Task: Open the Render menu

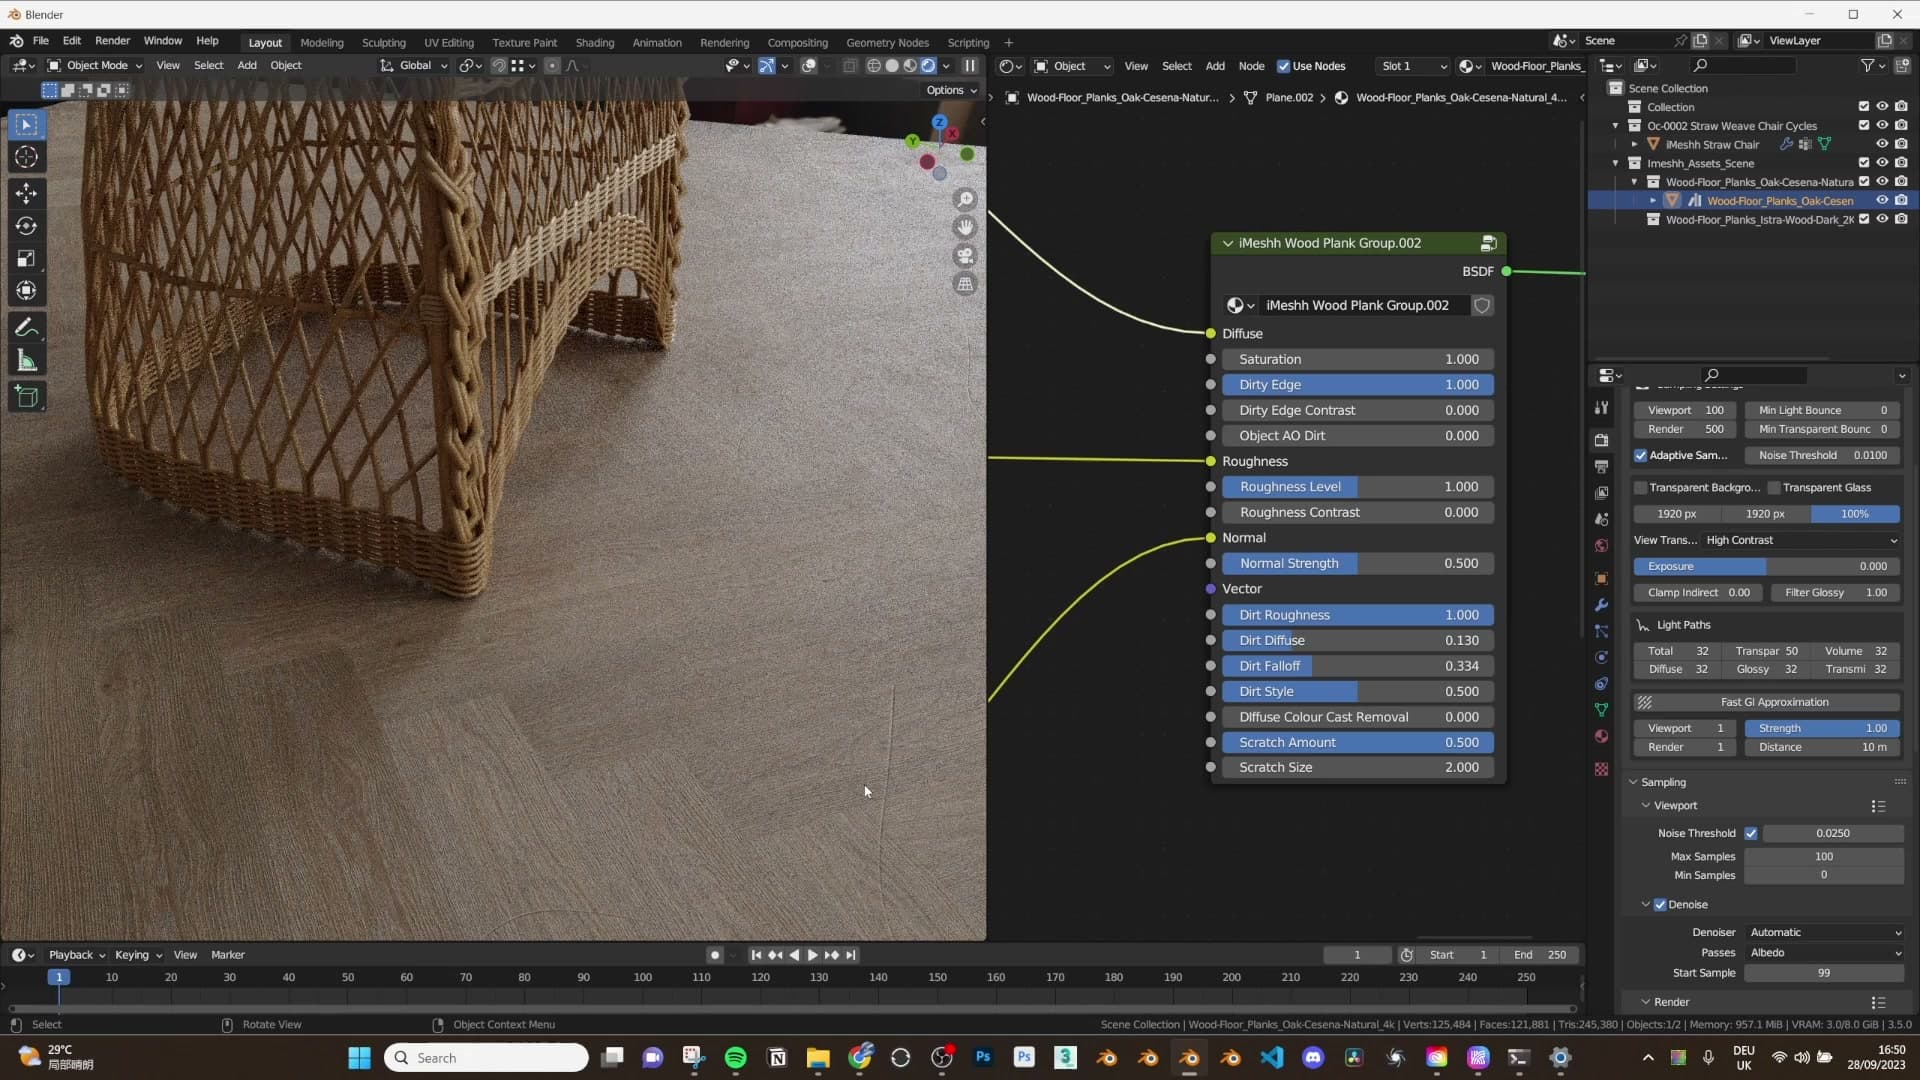Action: pyautogui.click(x=112, y=41)
